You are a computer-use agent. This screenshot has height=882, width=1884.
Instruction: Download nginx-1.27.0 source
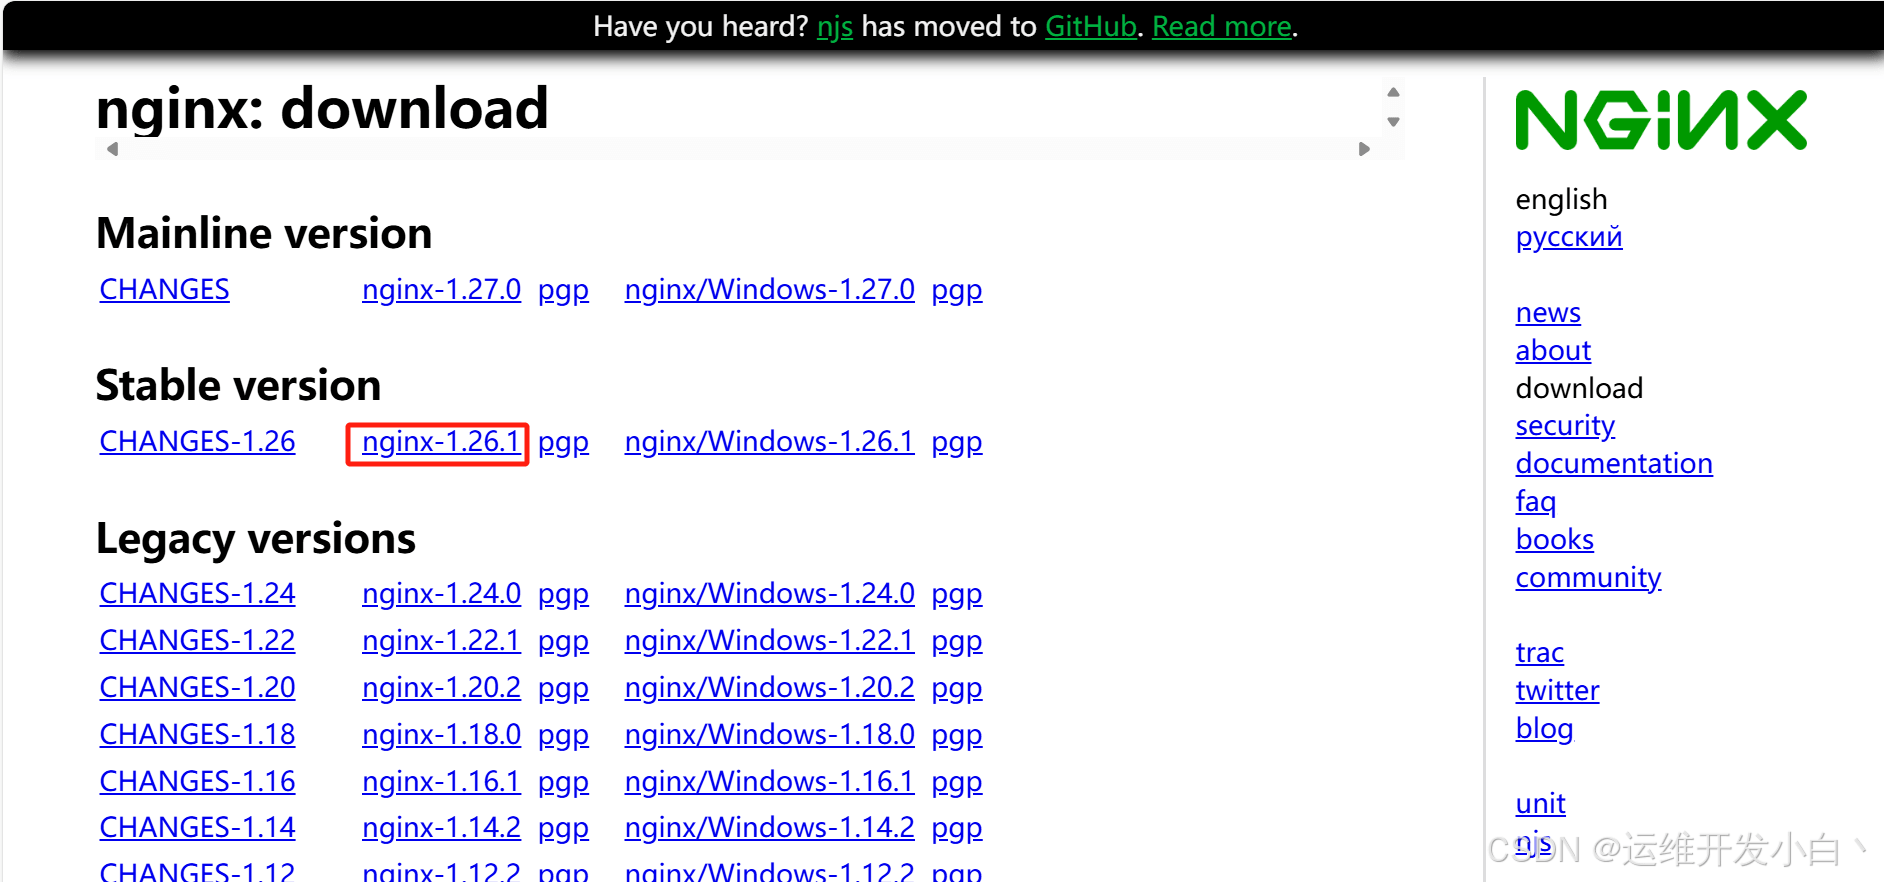(x=441, y=289)
